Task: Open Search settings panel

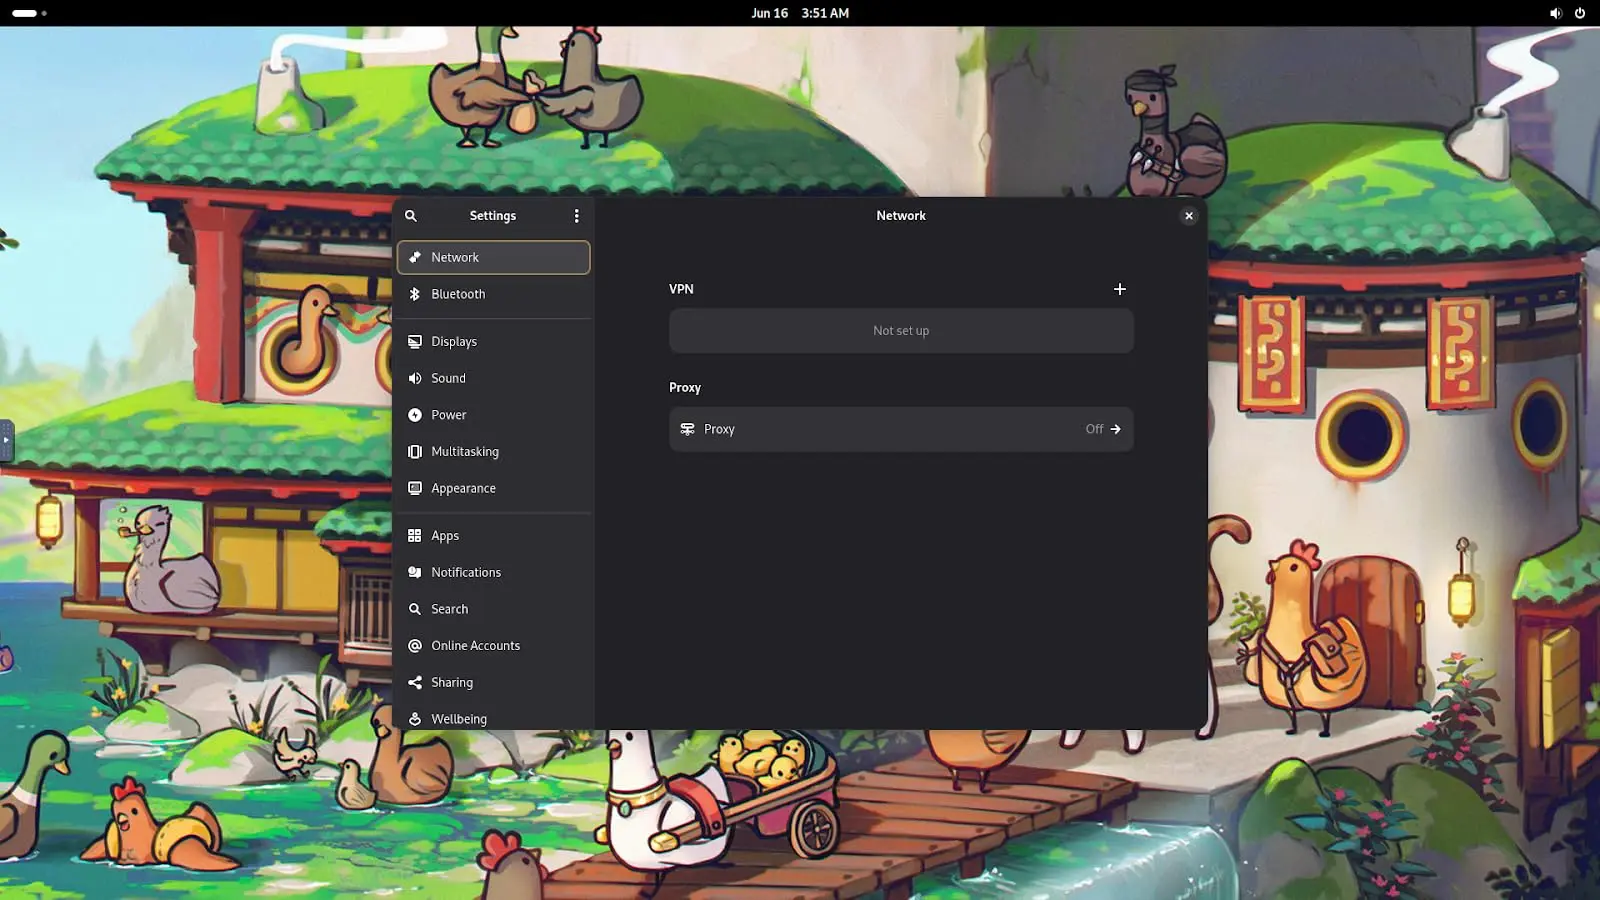Action: (x=493, y=609)
